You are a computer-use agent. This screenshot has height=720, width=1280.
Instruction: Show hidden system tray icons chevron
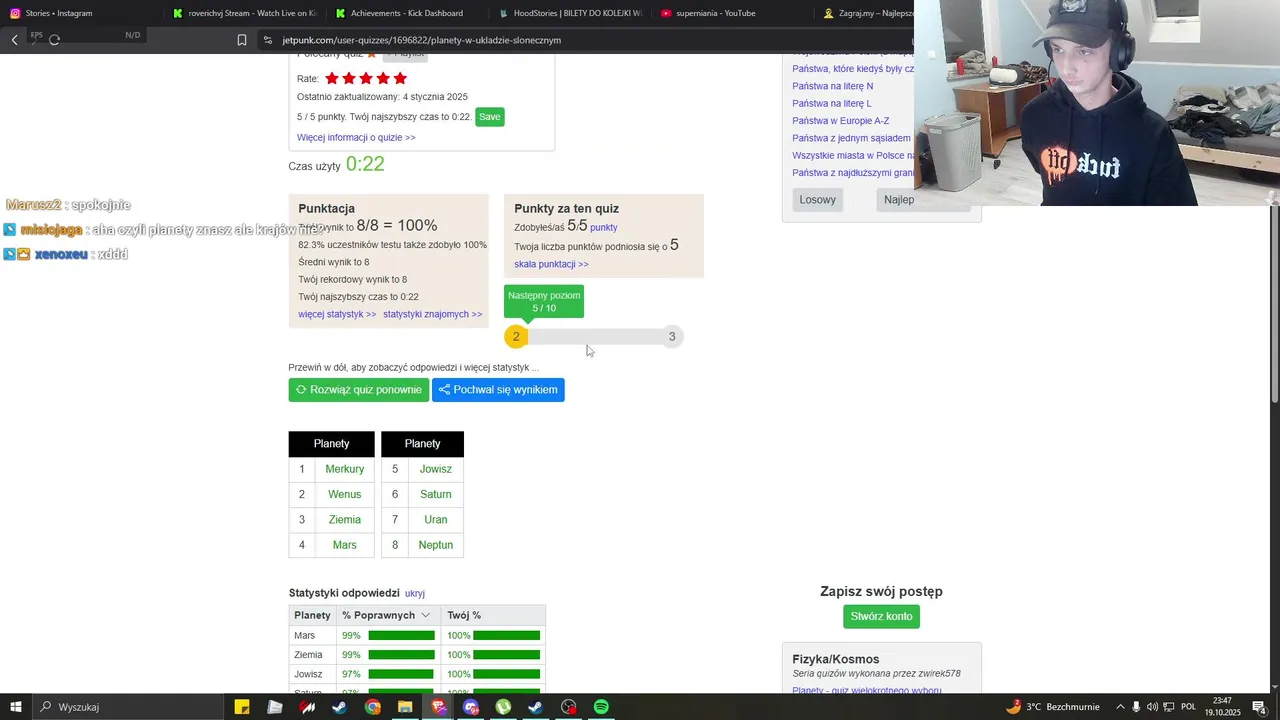point(1120,707)
